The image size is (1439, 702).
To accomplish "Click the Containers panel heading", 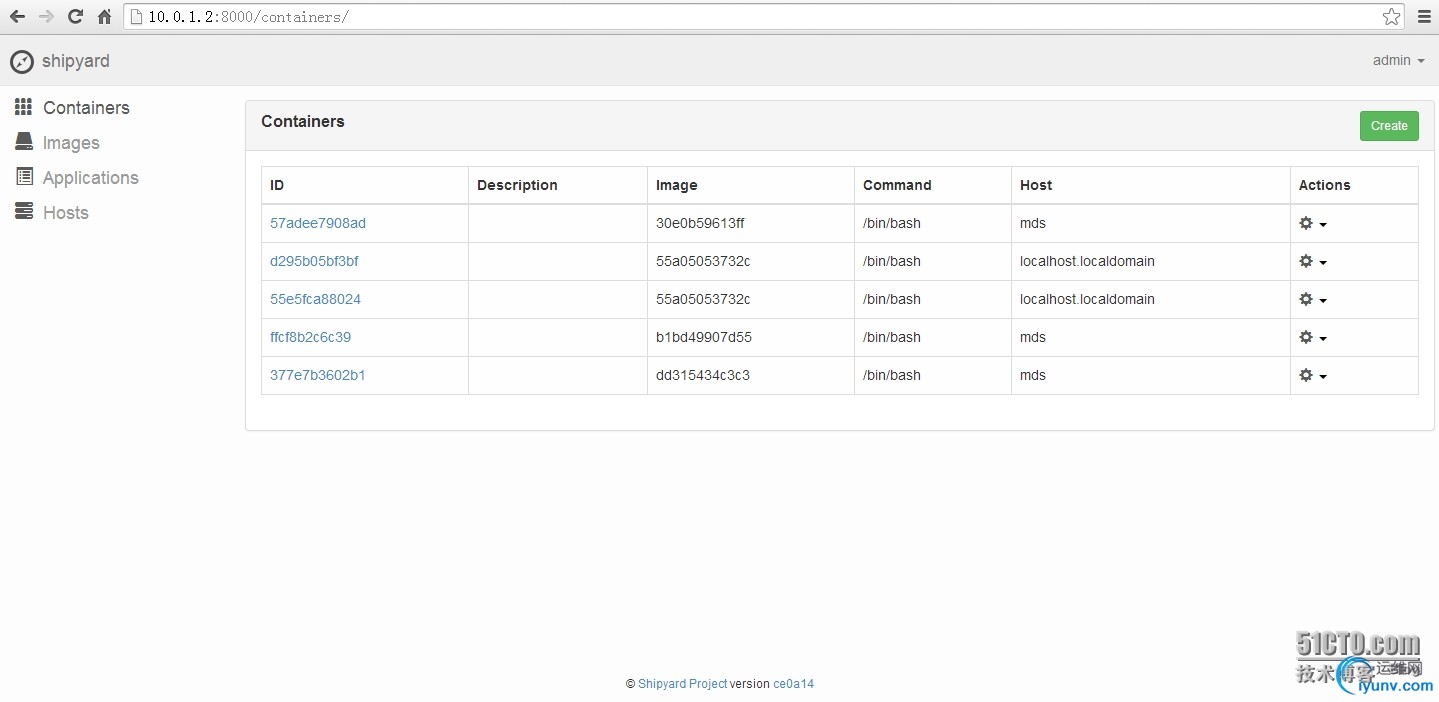I will [303, 121].
